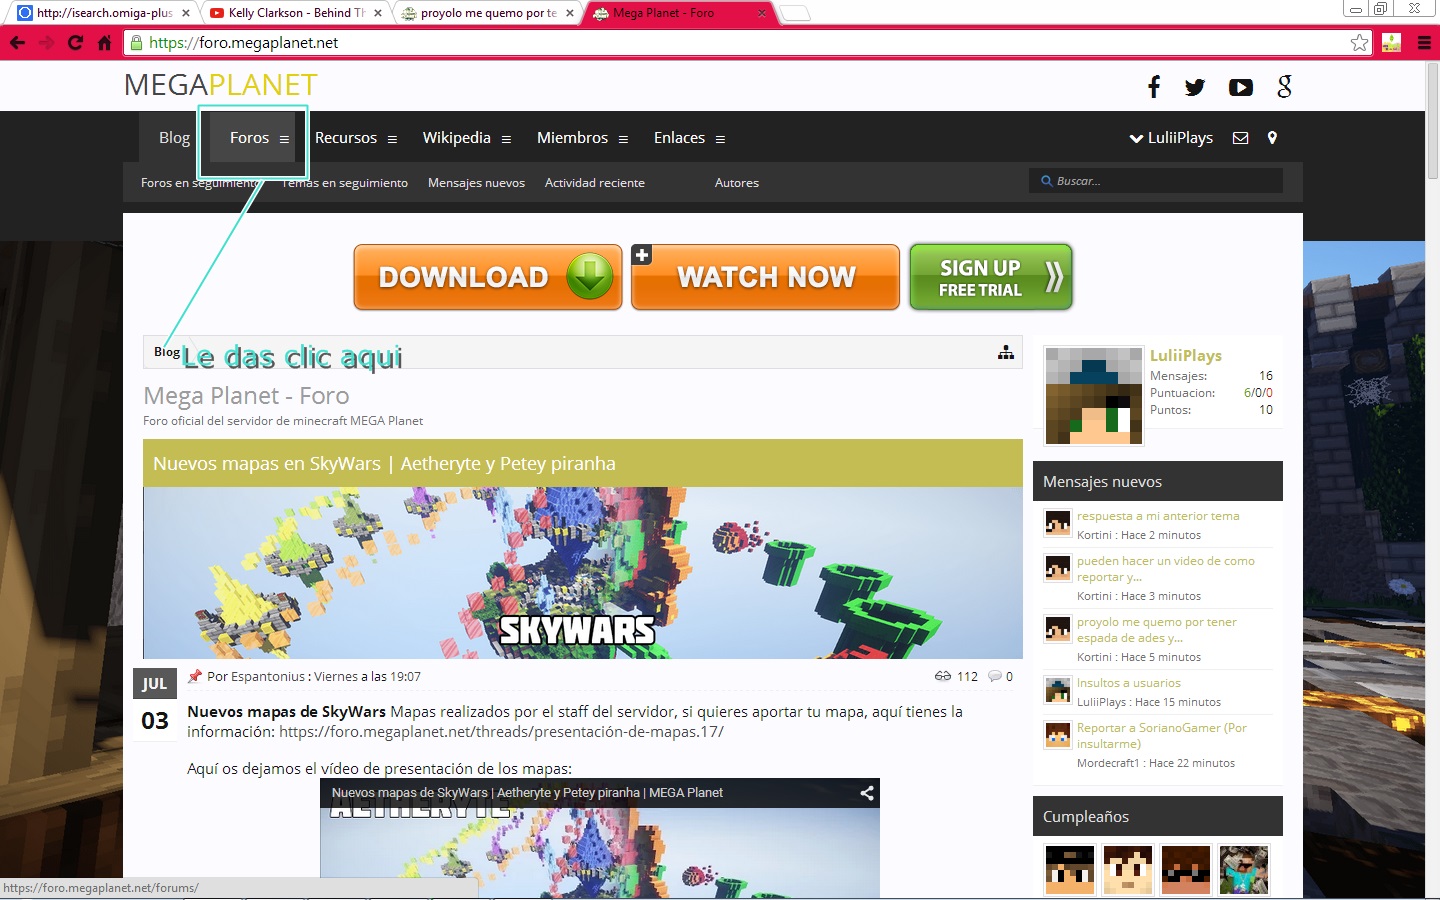
Task: Open the Wikipedia nav tab
Action: coord(456,138)
